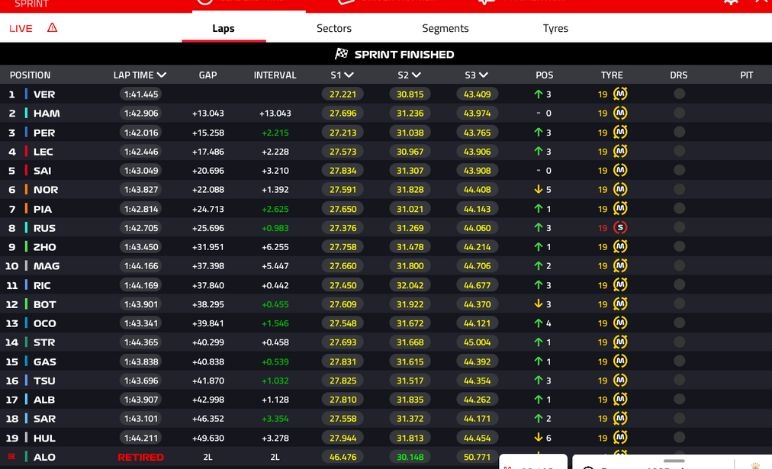Expand the Lap Time column dropdown
The width and height of the screenshot is (772, 469).
[x=161, y=75]
